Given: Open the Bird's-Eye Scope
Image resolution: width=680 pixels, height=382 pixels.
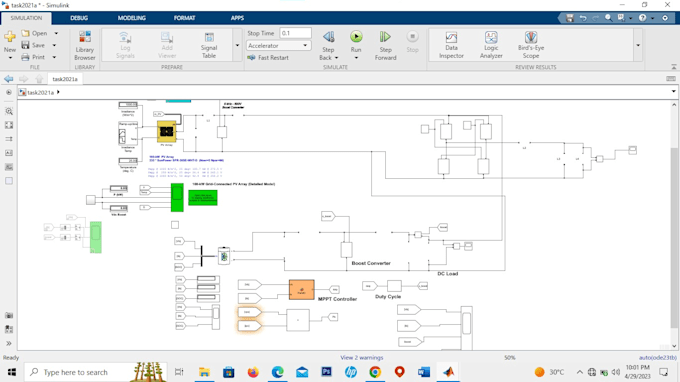Looking at the screenshot, I should (x=531, y=45).
